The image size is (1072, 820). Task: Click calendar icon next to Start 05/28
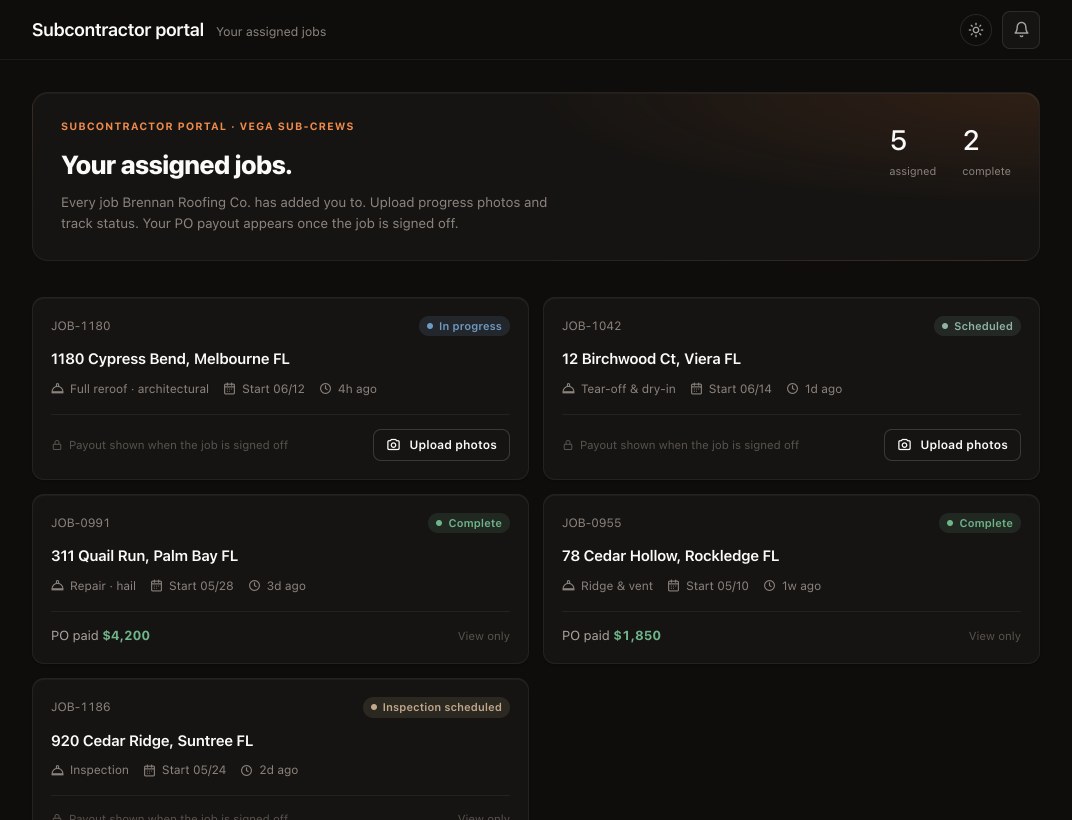click(x=157, y=585)
